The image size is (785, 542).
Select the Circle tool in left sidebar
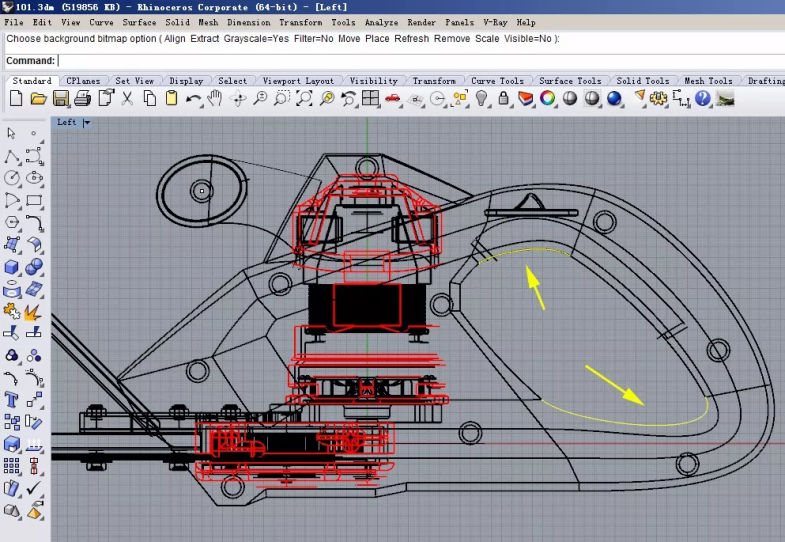click(x=12, y=178)
